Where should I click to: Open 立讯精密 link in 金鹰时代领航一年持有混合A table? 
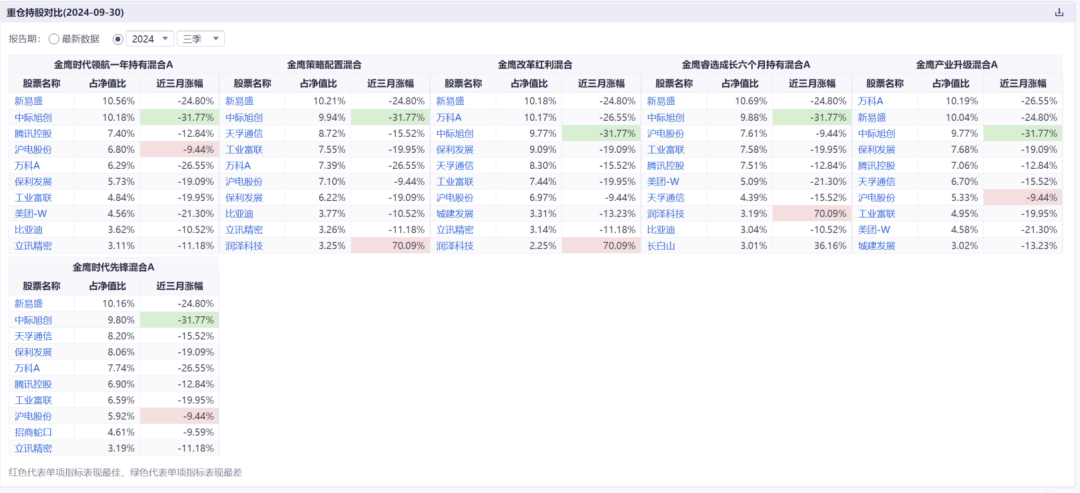click(33, 245)
